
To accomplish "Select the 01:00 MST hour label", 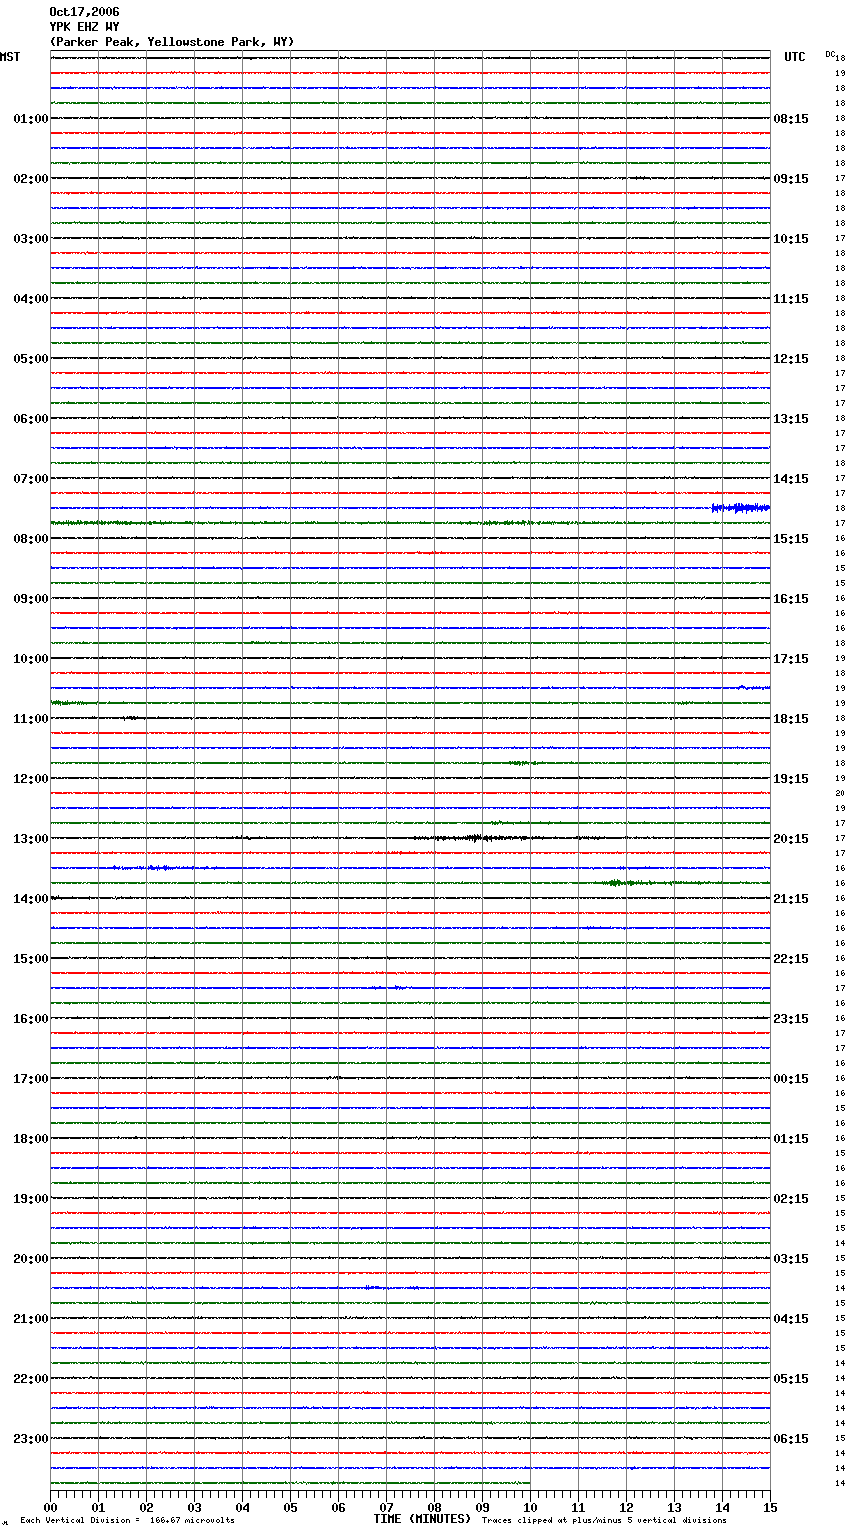I will coord(31,119).
